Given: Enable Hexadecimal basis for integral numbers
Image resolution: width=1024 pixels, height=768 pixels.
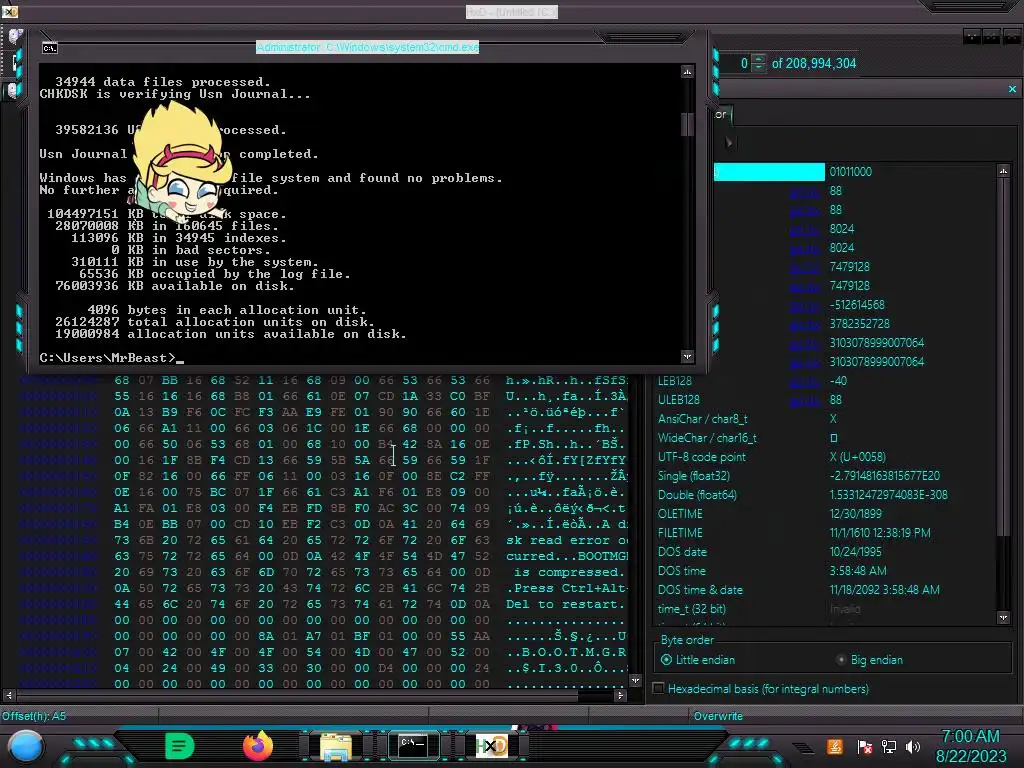Looking at the screenshot, I should point(761,689).
